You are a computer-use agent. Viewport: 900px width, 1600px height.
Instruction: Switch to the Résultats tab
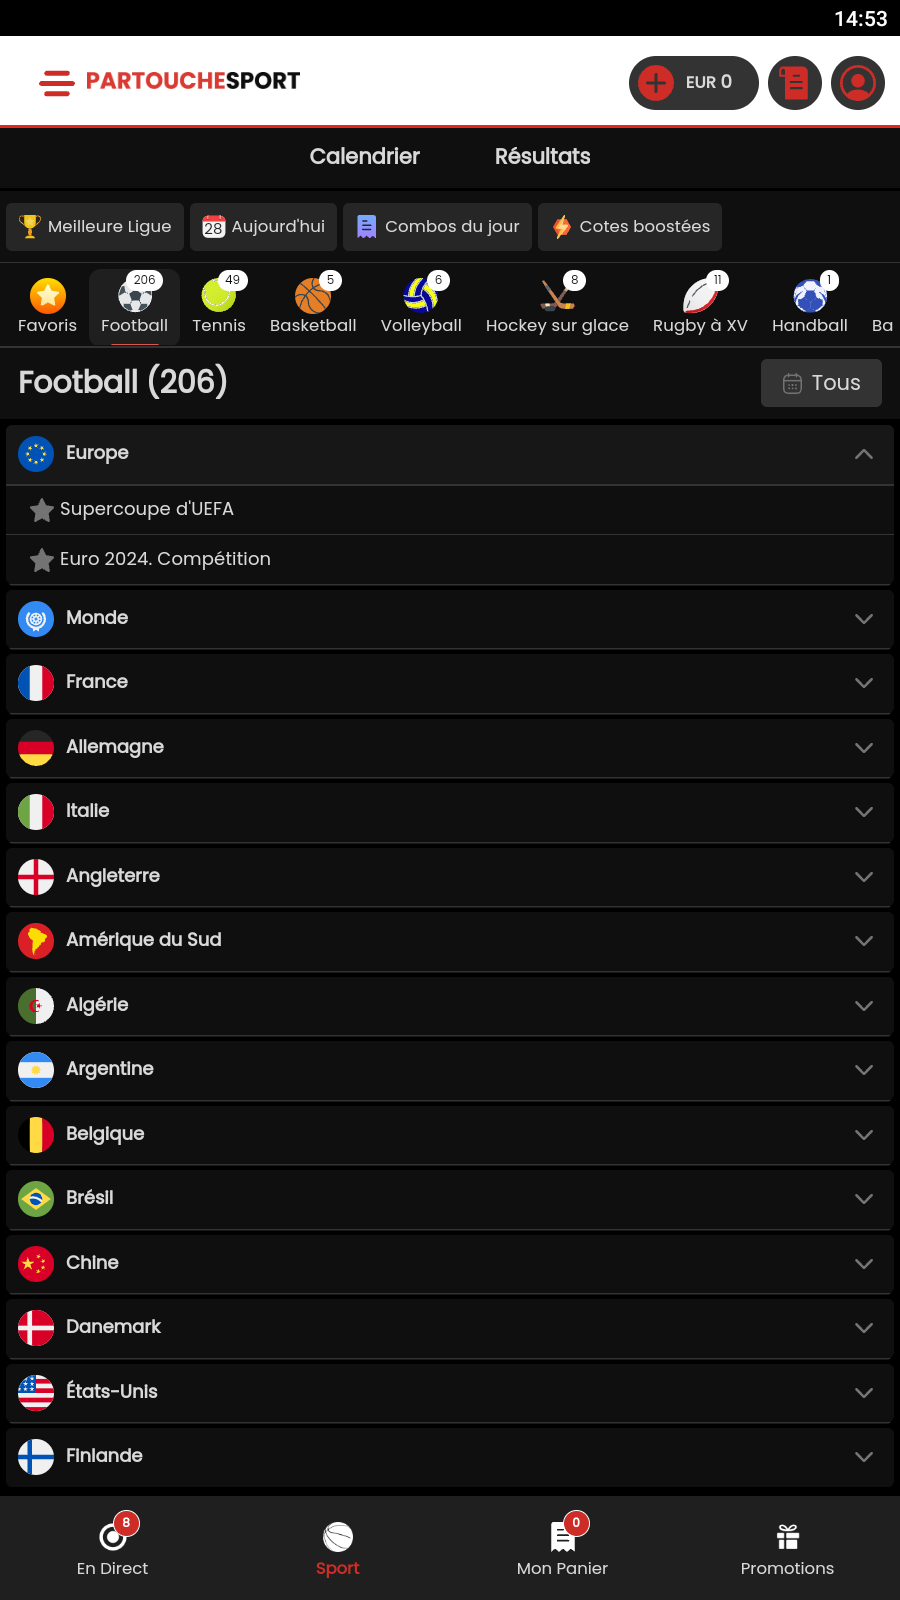[x=542, y=156]
